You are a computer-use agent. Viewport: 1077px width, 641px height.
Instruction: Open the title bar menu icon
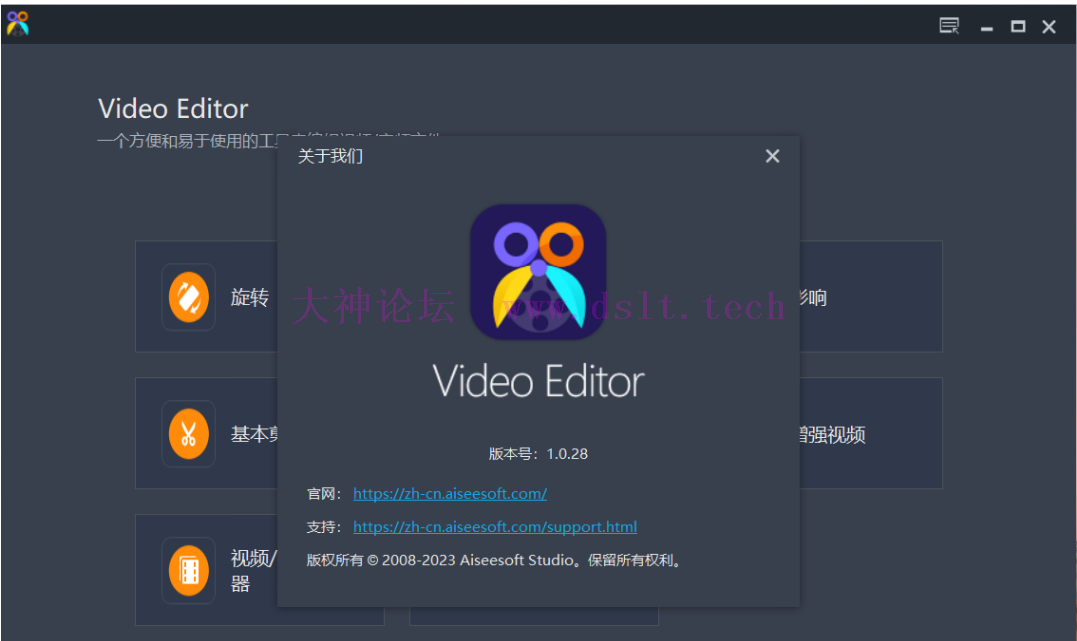(x=949, y=26)
